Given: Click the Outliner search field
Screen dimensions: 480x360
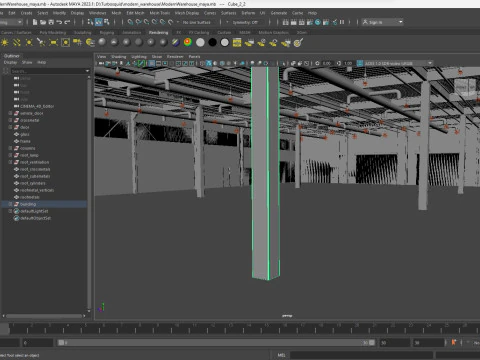Looking at the screenshot, I should point(48,71).
